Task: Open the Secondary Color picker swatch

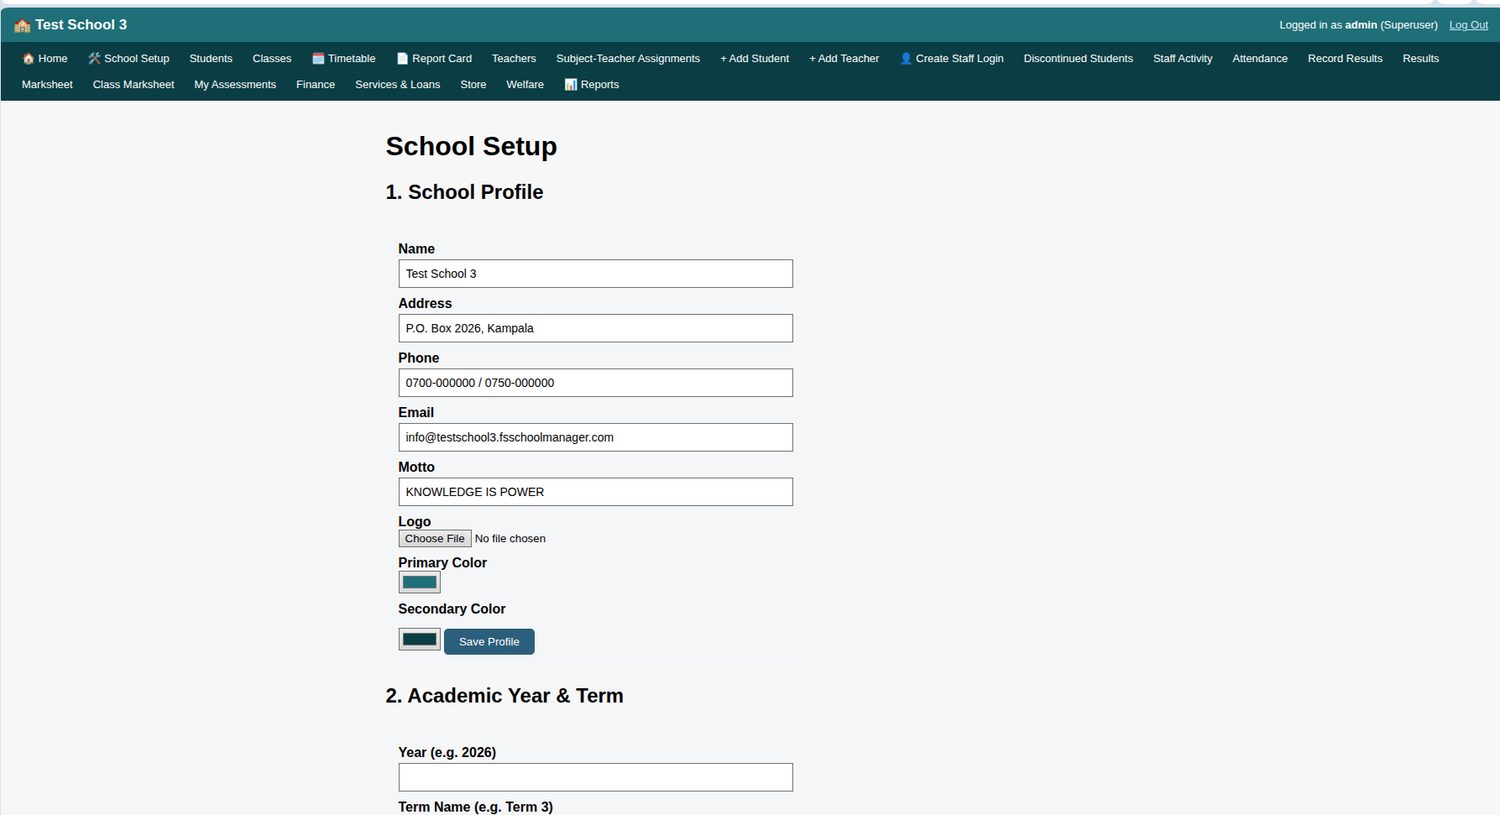Action: tap(419, 639)
